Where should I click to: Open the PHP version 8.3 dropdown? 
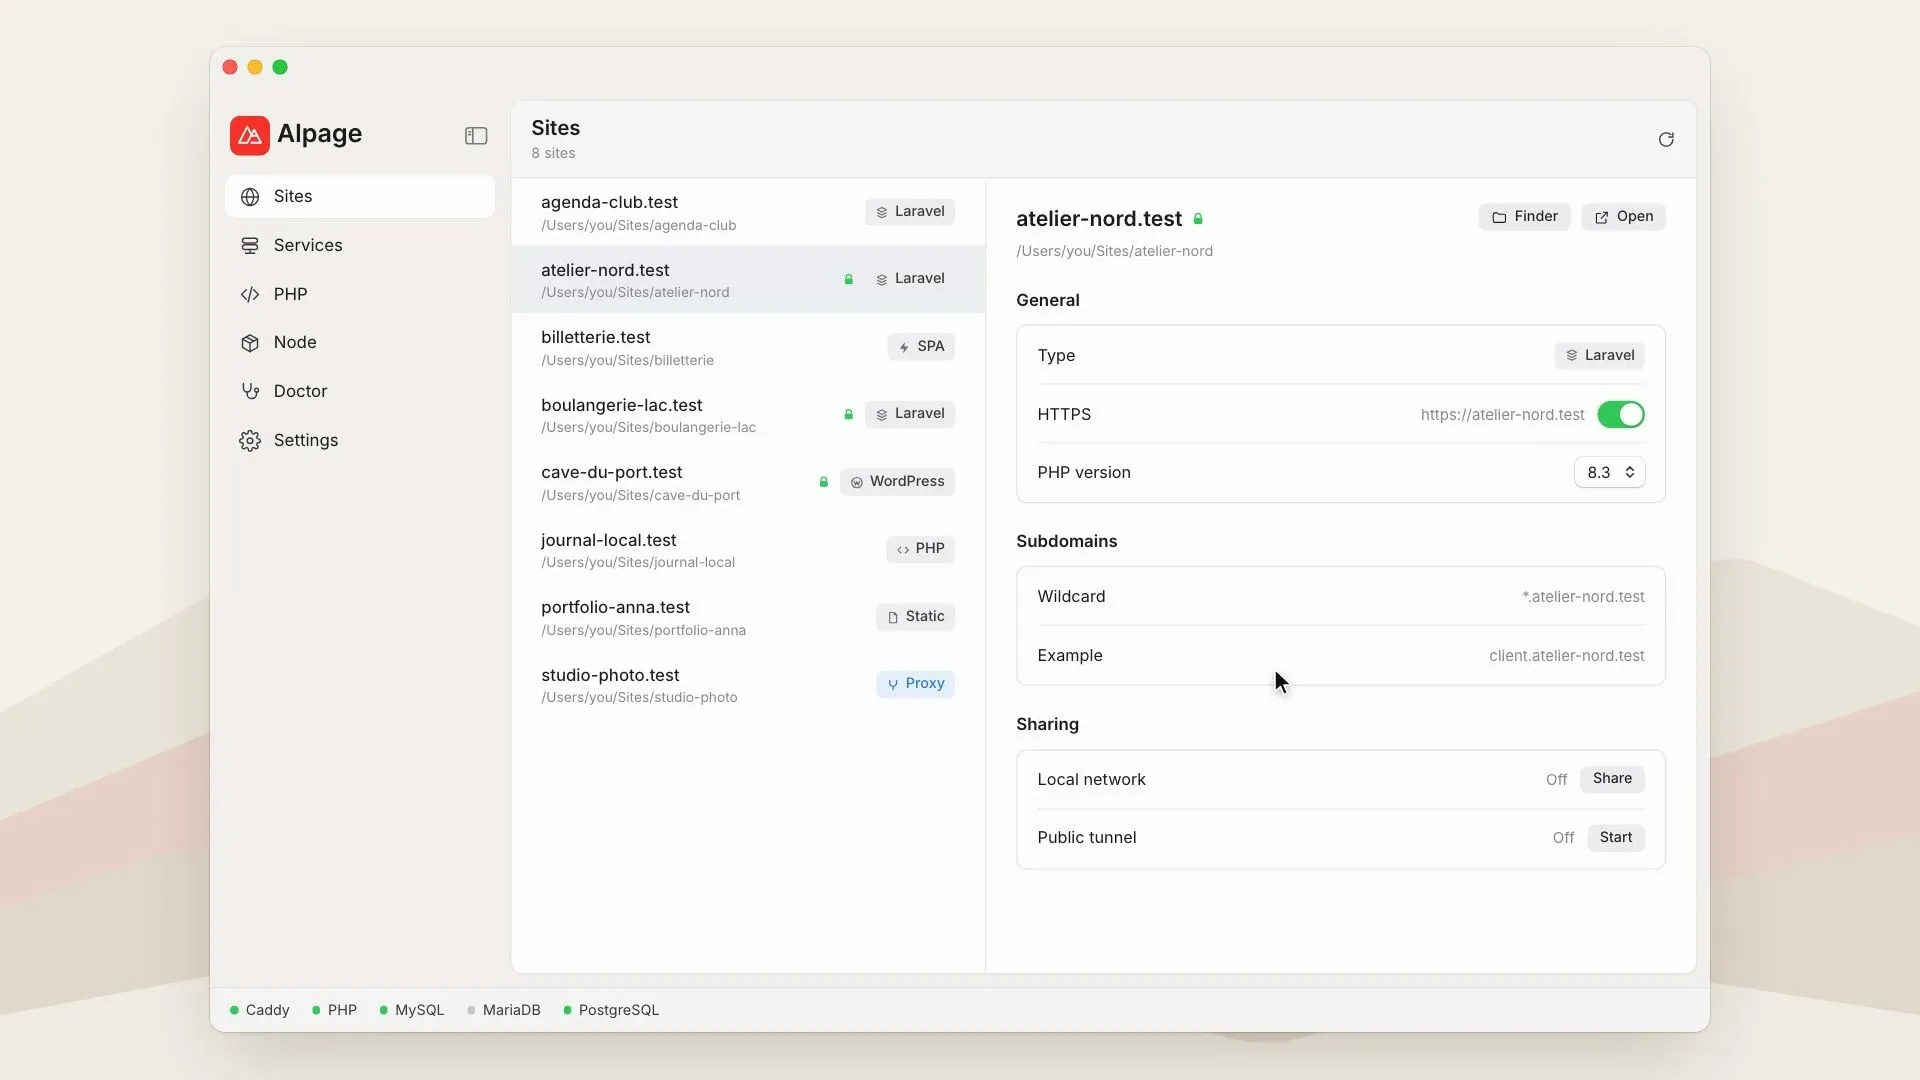[x=1609, y=473]
